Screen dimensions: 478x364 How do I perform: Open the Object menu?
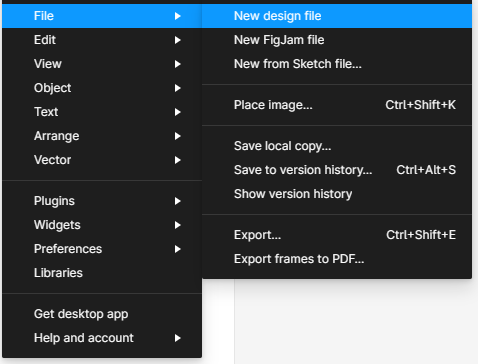tap(102, 88)
